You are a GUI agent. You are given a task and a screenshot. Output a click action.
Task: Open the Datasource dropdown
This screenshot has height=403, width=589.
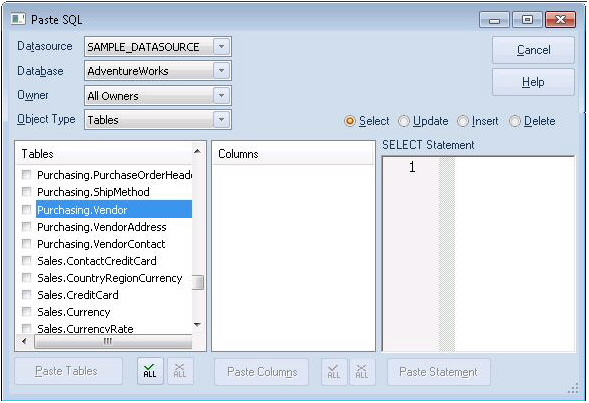tap(221, 47)
